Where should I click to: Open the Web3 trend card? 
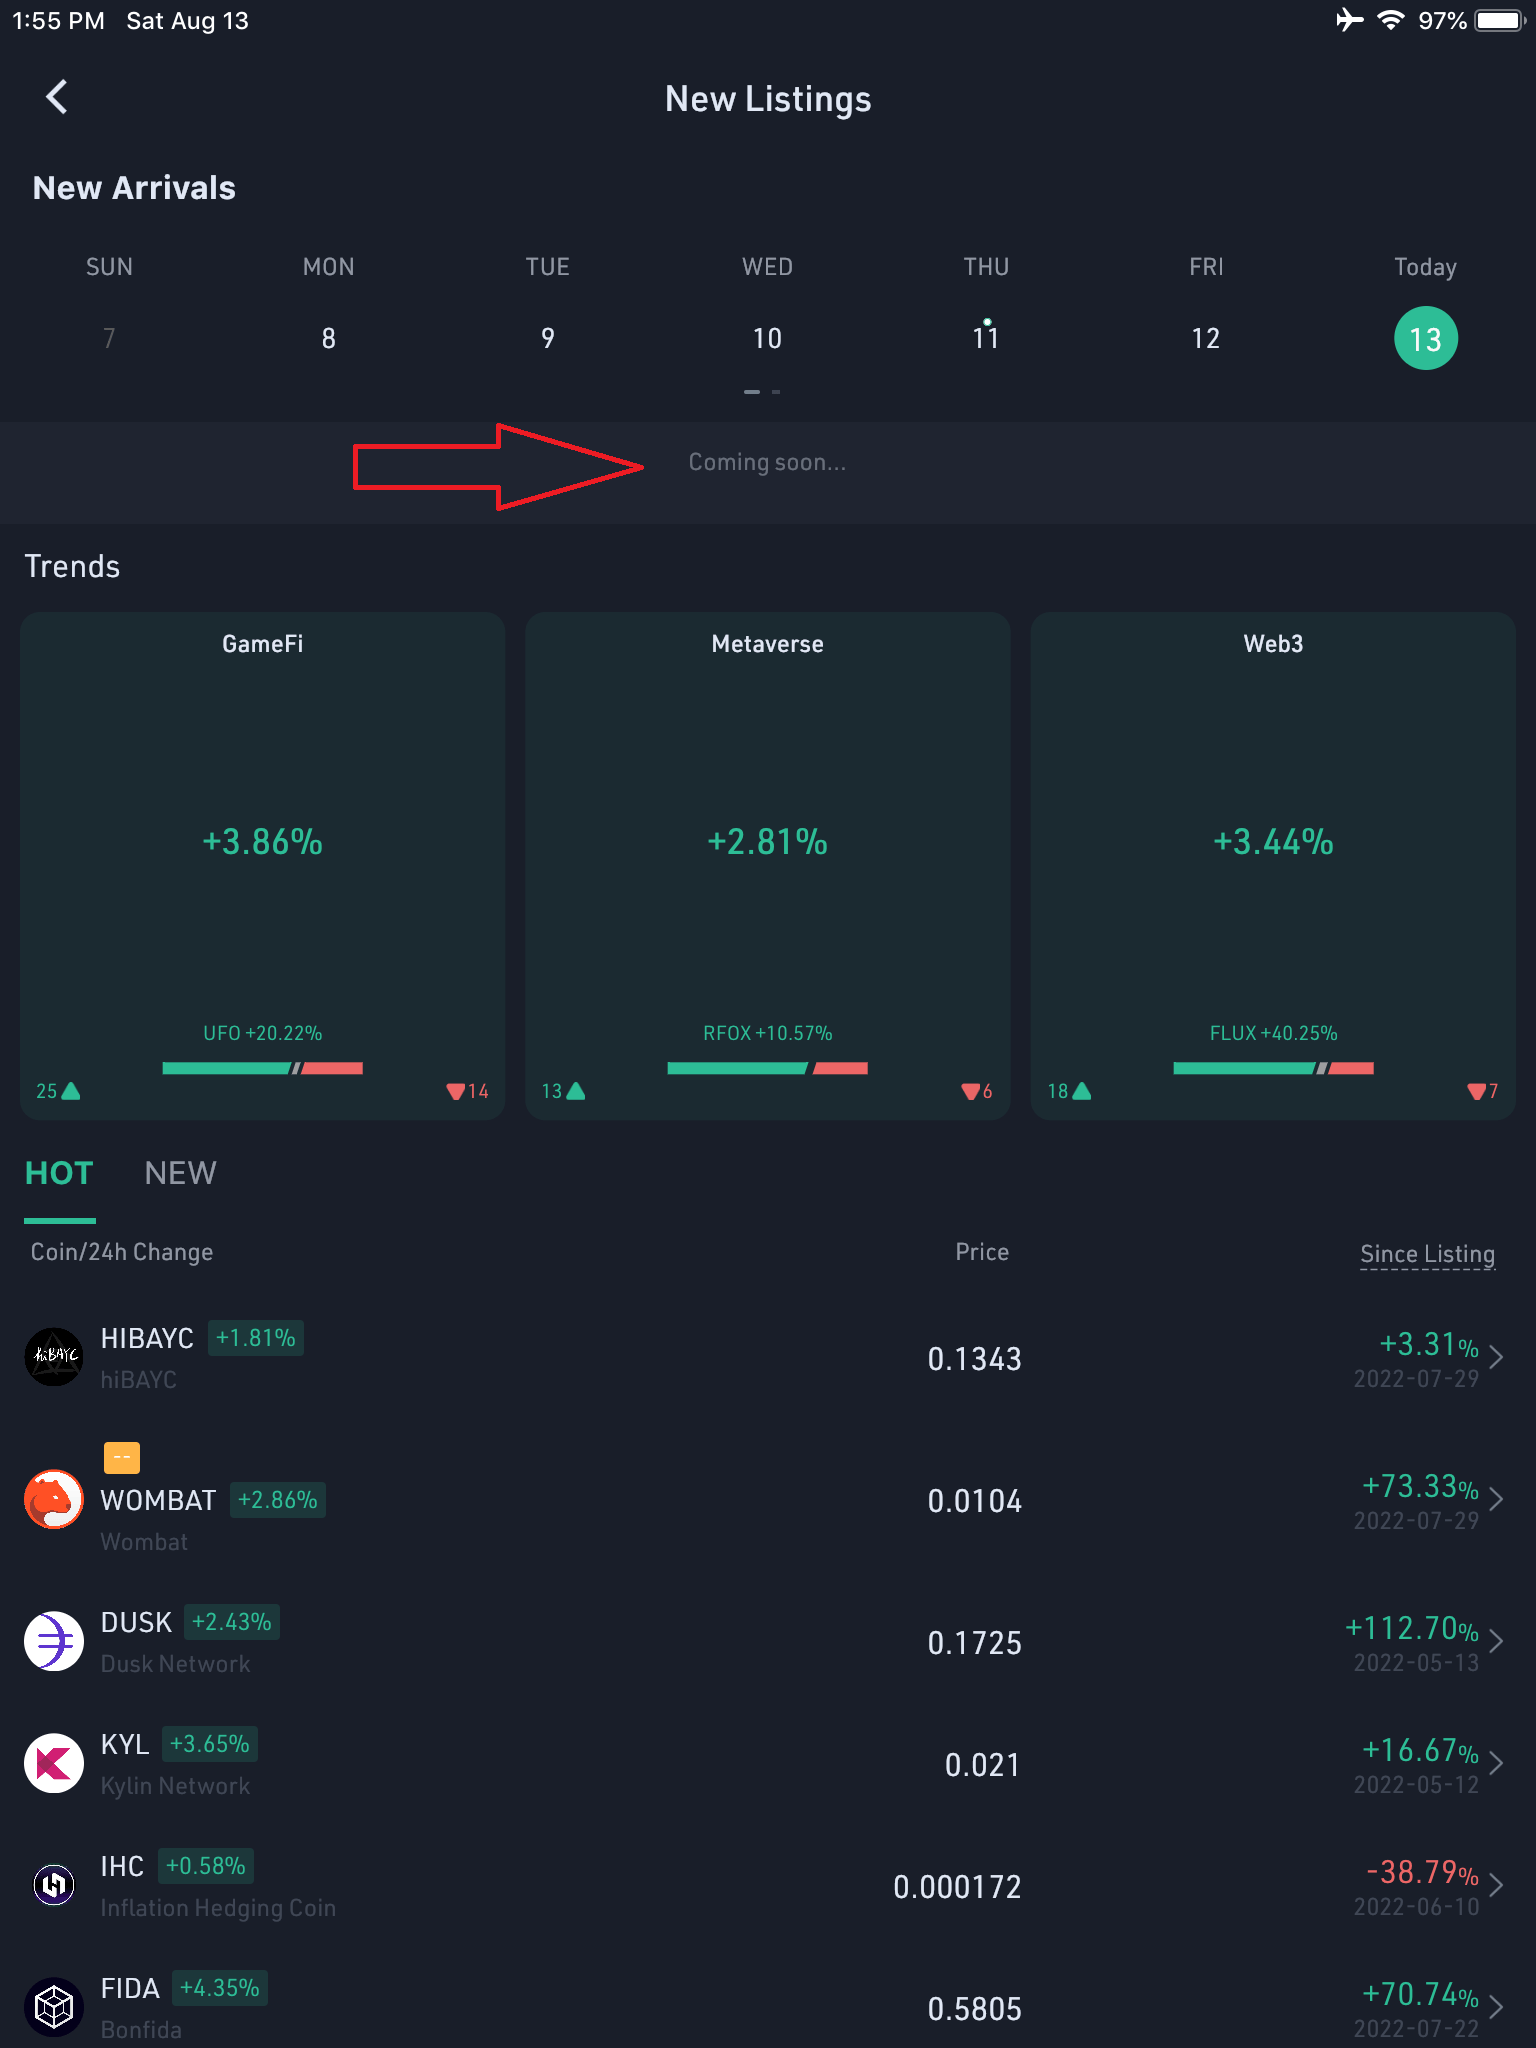(1273, 865)
